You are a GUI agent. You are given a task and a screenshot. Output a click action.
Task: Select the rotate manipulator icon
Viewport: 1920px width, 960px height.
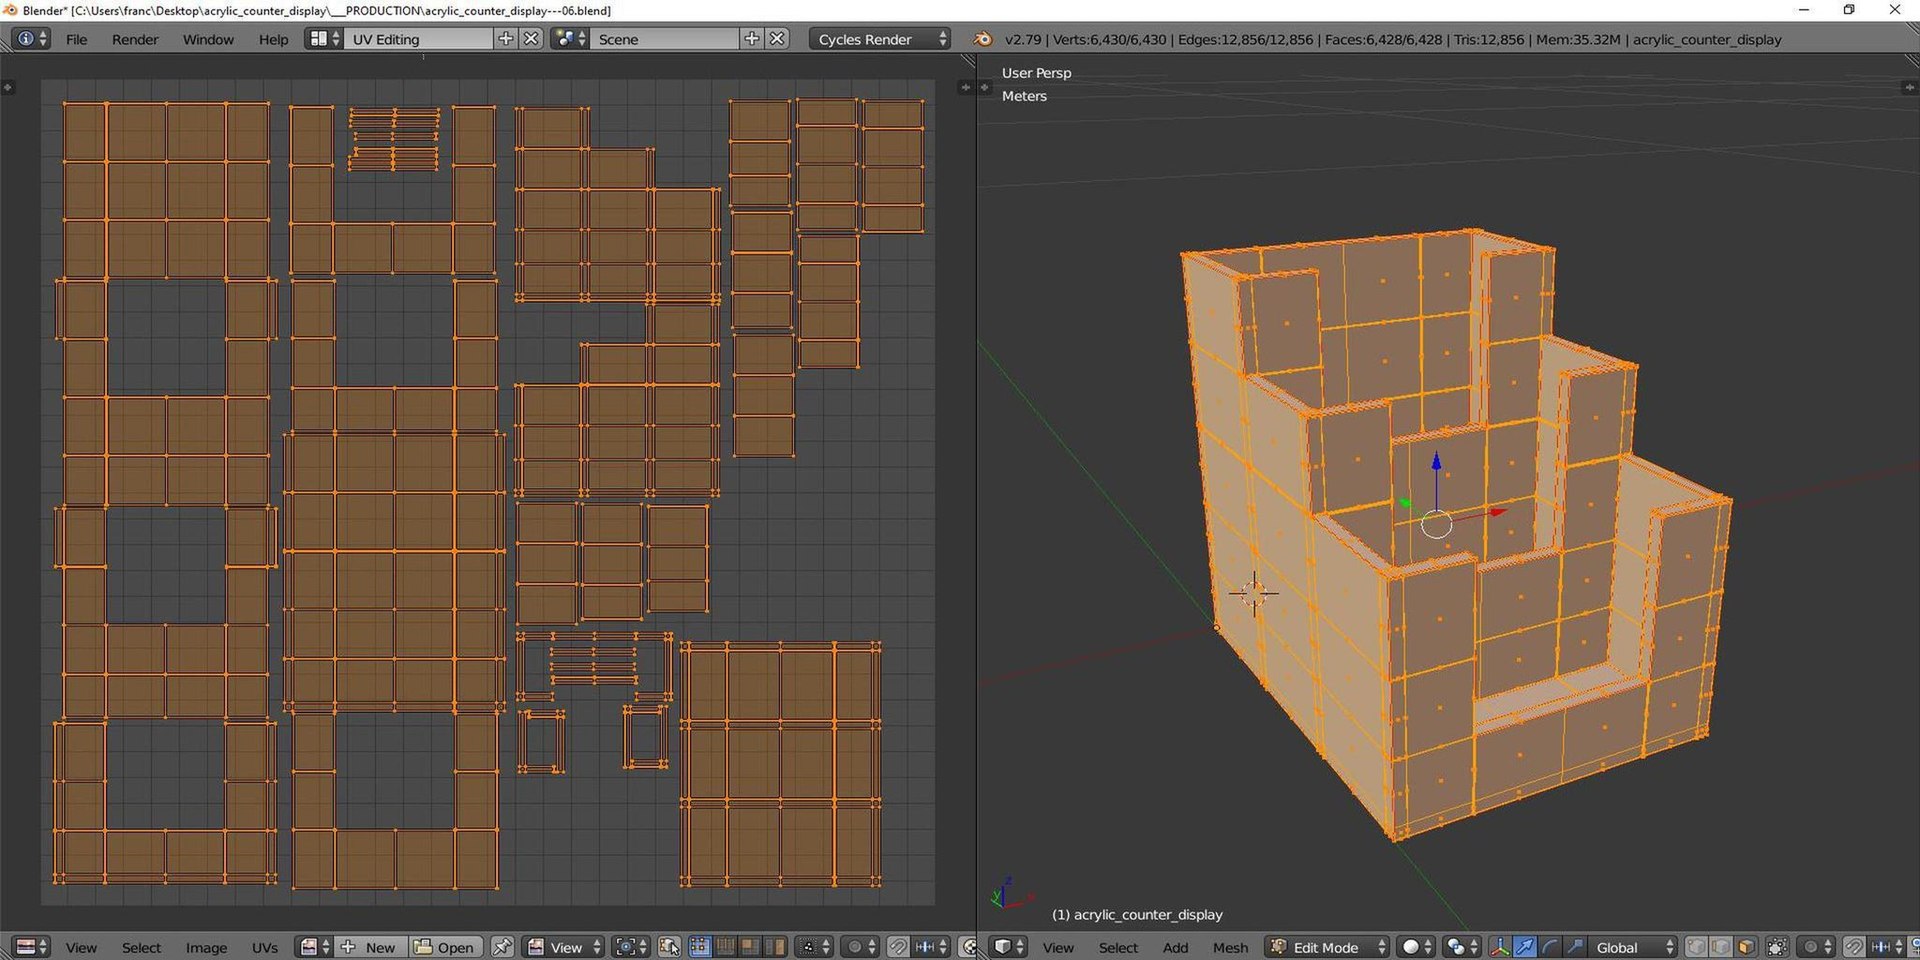[1550, 947]
